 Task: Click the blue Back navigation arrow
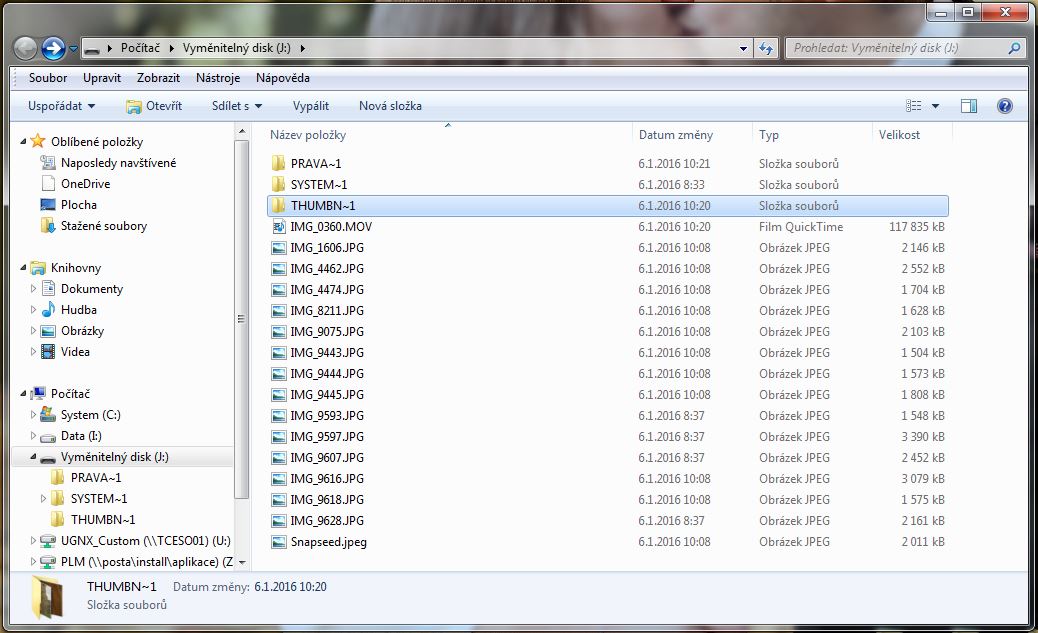[x=25, y=48]
